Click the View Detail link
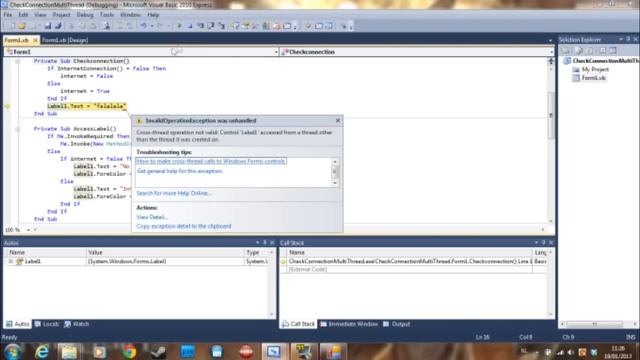The width and height of the screenshot is (640, 360). coord(152,217)
